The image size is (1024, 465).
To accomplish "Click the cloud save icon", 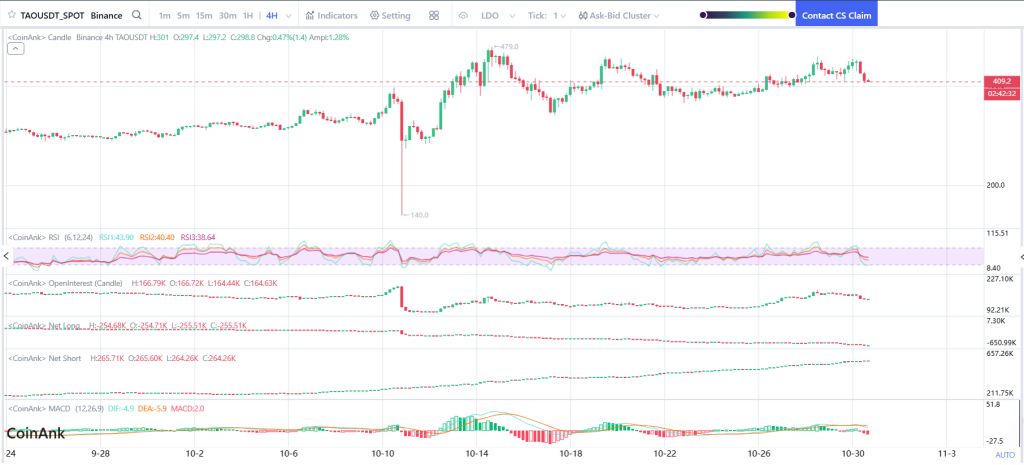I will (x=462, y=16).
